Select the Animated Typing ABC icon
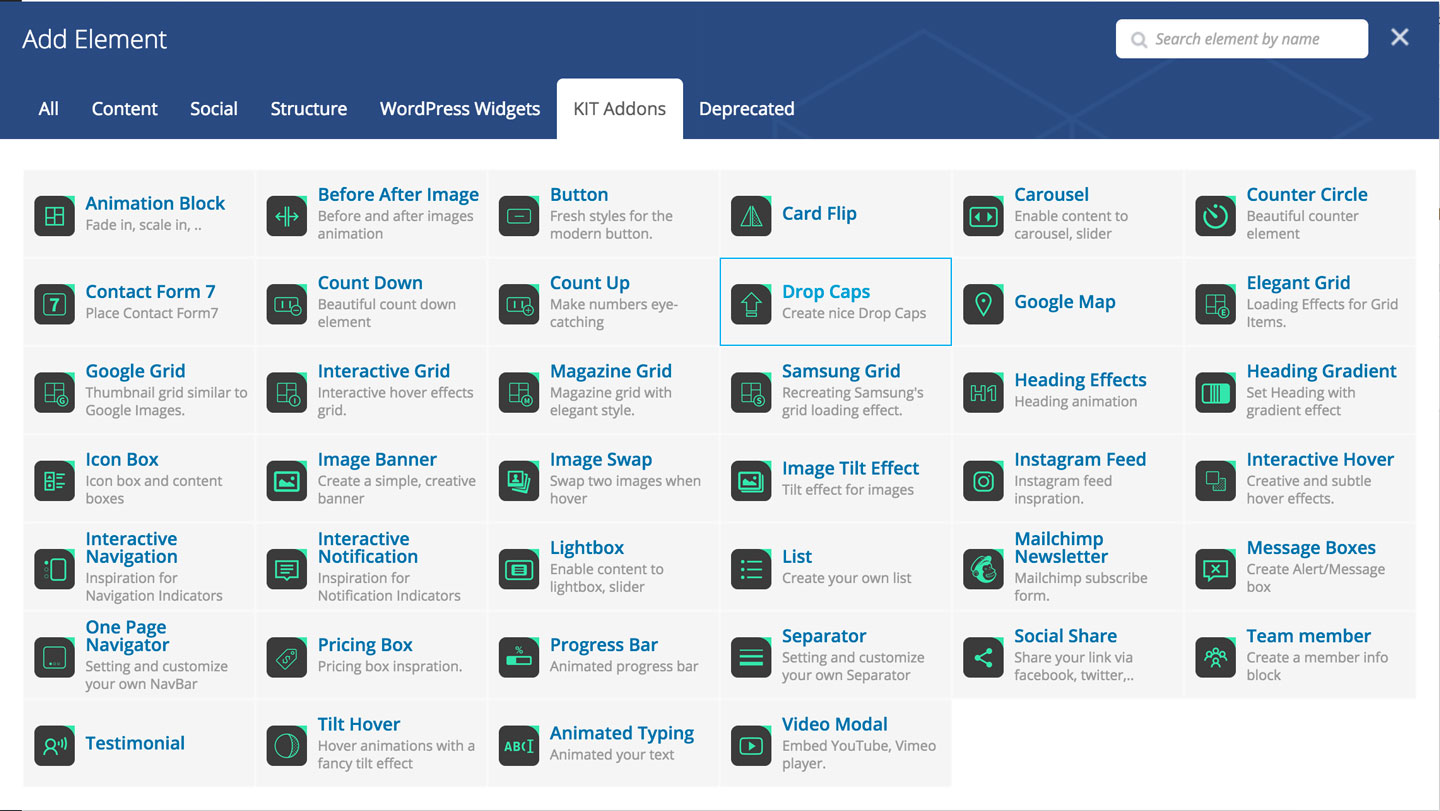Image resolution: width=1440 pixels, height=811 pixels. (x=518, y=746)
